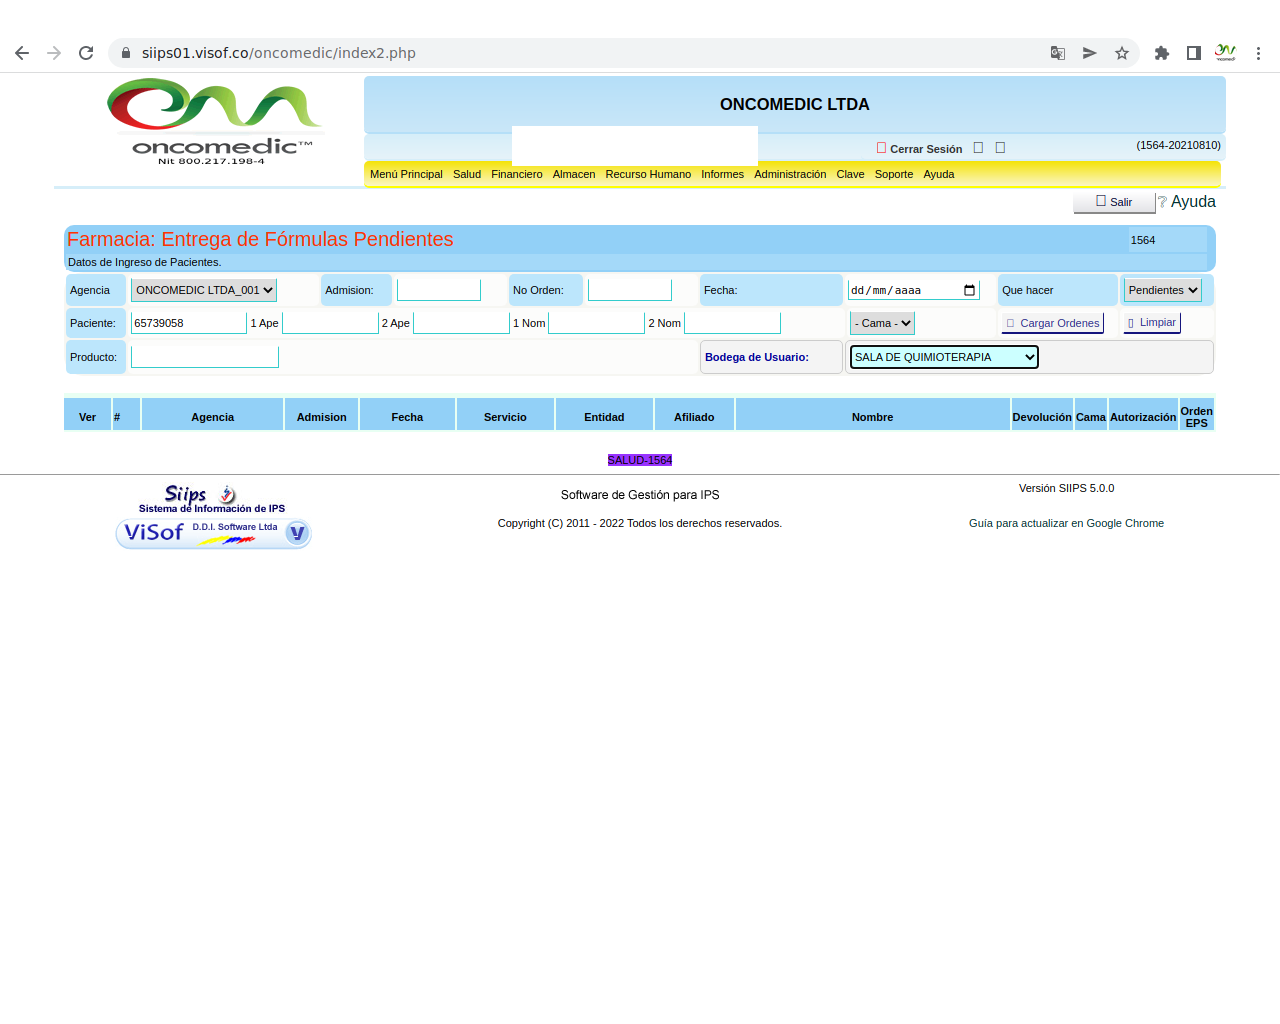
Task: Open the Almacen menu
Action: [573, 174]
